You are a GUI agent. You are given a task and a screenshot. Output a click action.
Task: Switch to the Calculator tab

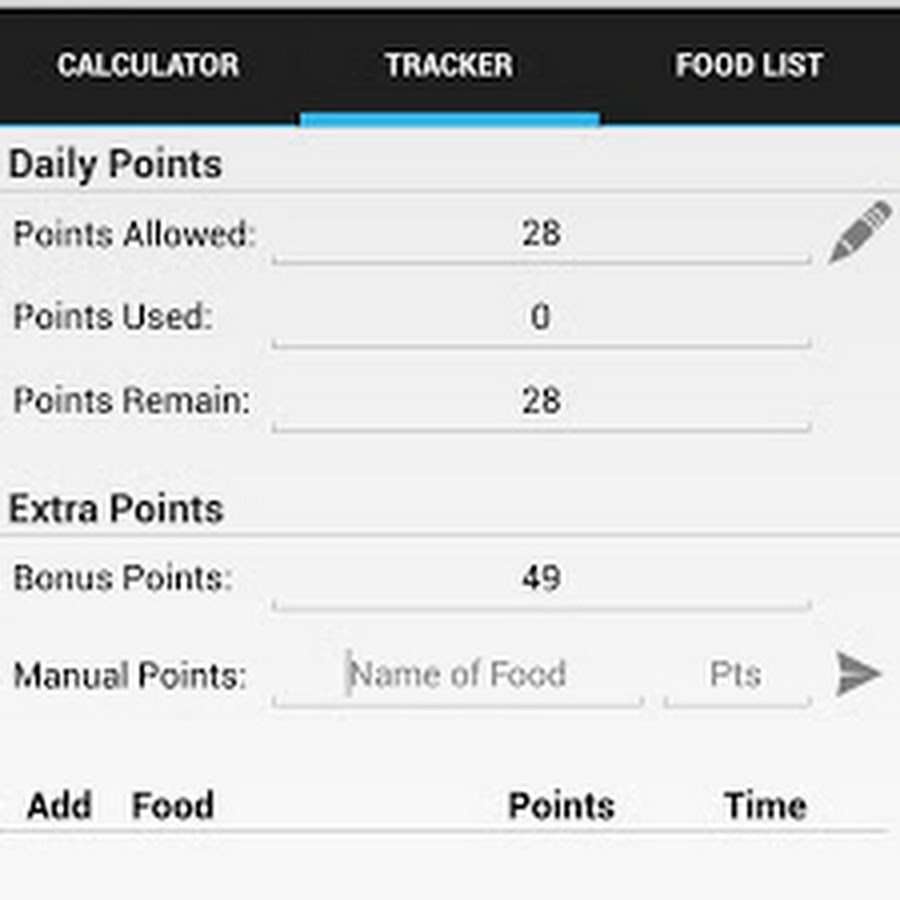(x=148, y=65)
